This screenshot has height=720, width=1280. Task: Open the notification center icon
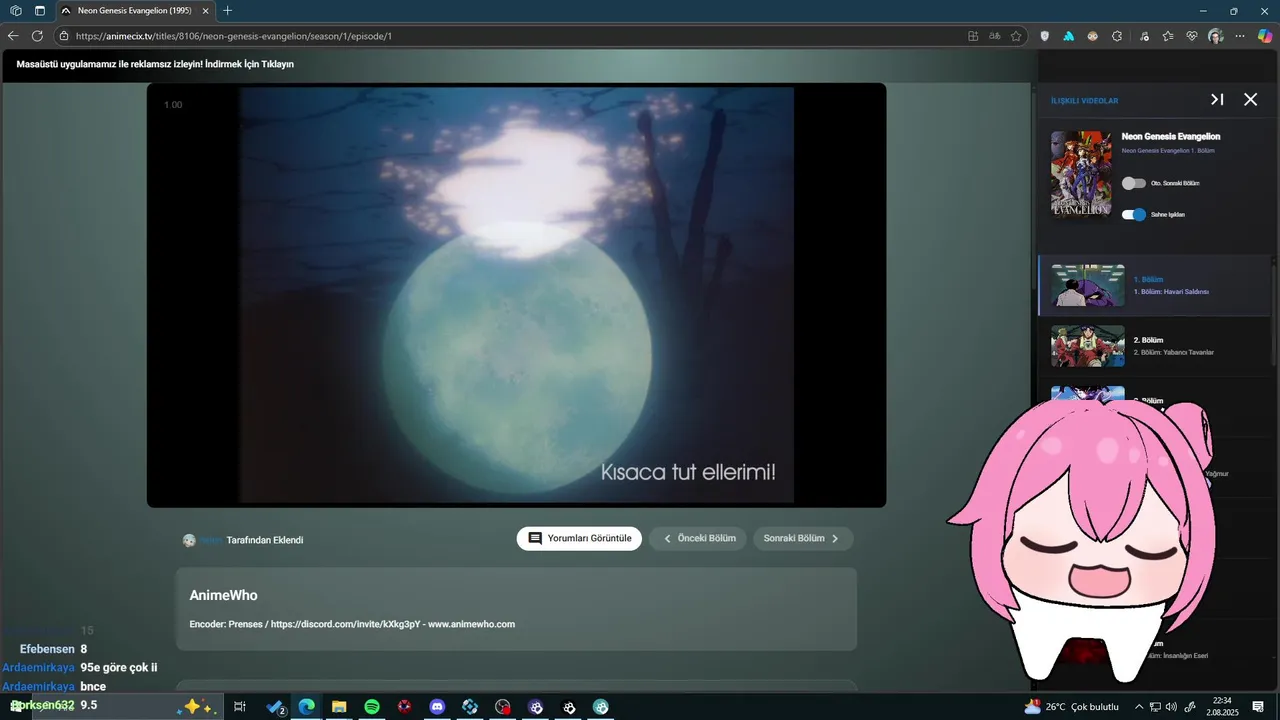point(1258,707)
